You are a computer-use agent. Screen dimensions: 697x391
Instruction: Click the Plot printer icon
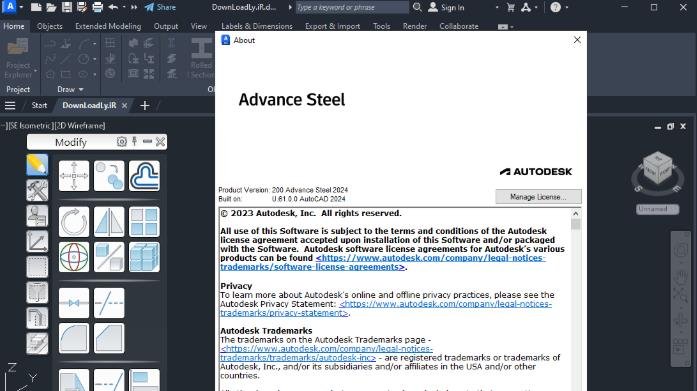pos(97,7)
